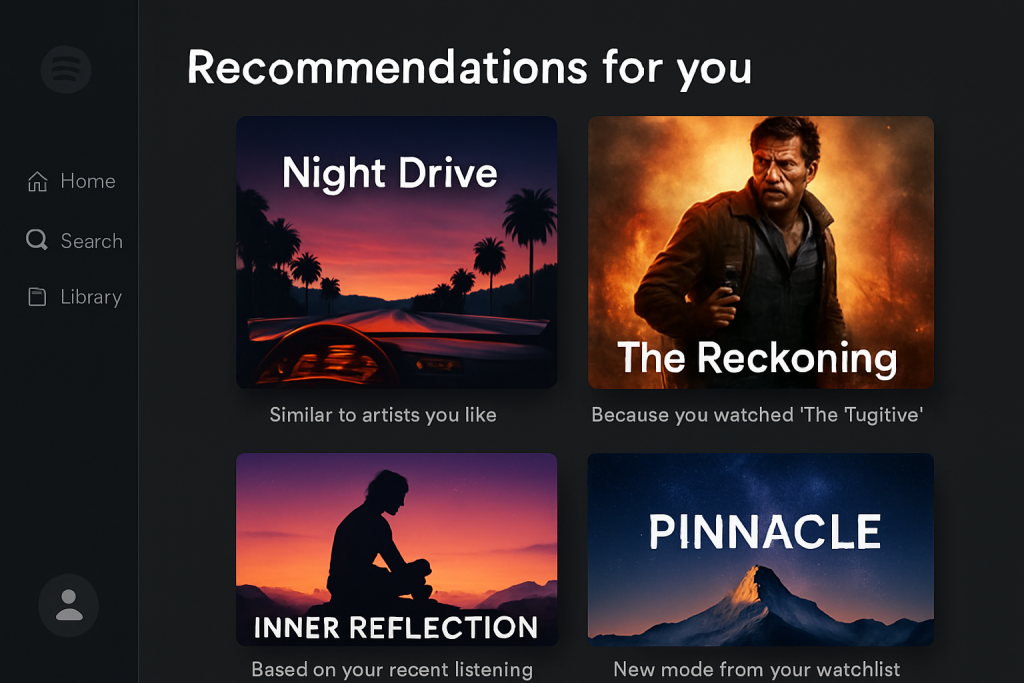1024x683 pixels.
Task: Click 'Similar to artists you like' caption
Action: coord(383,415)
